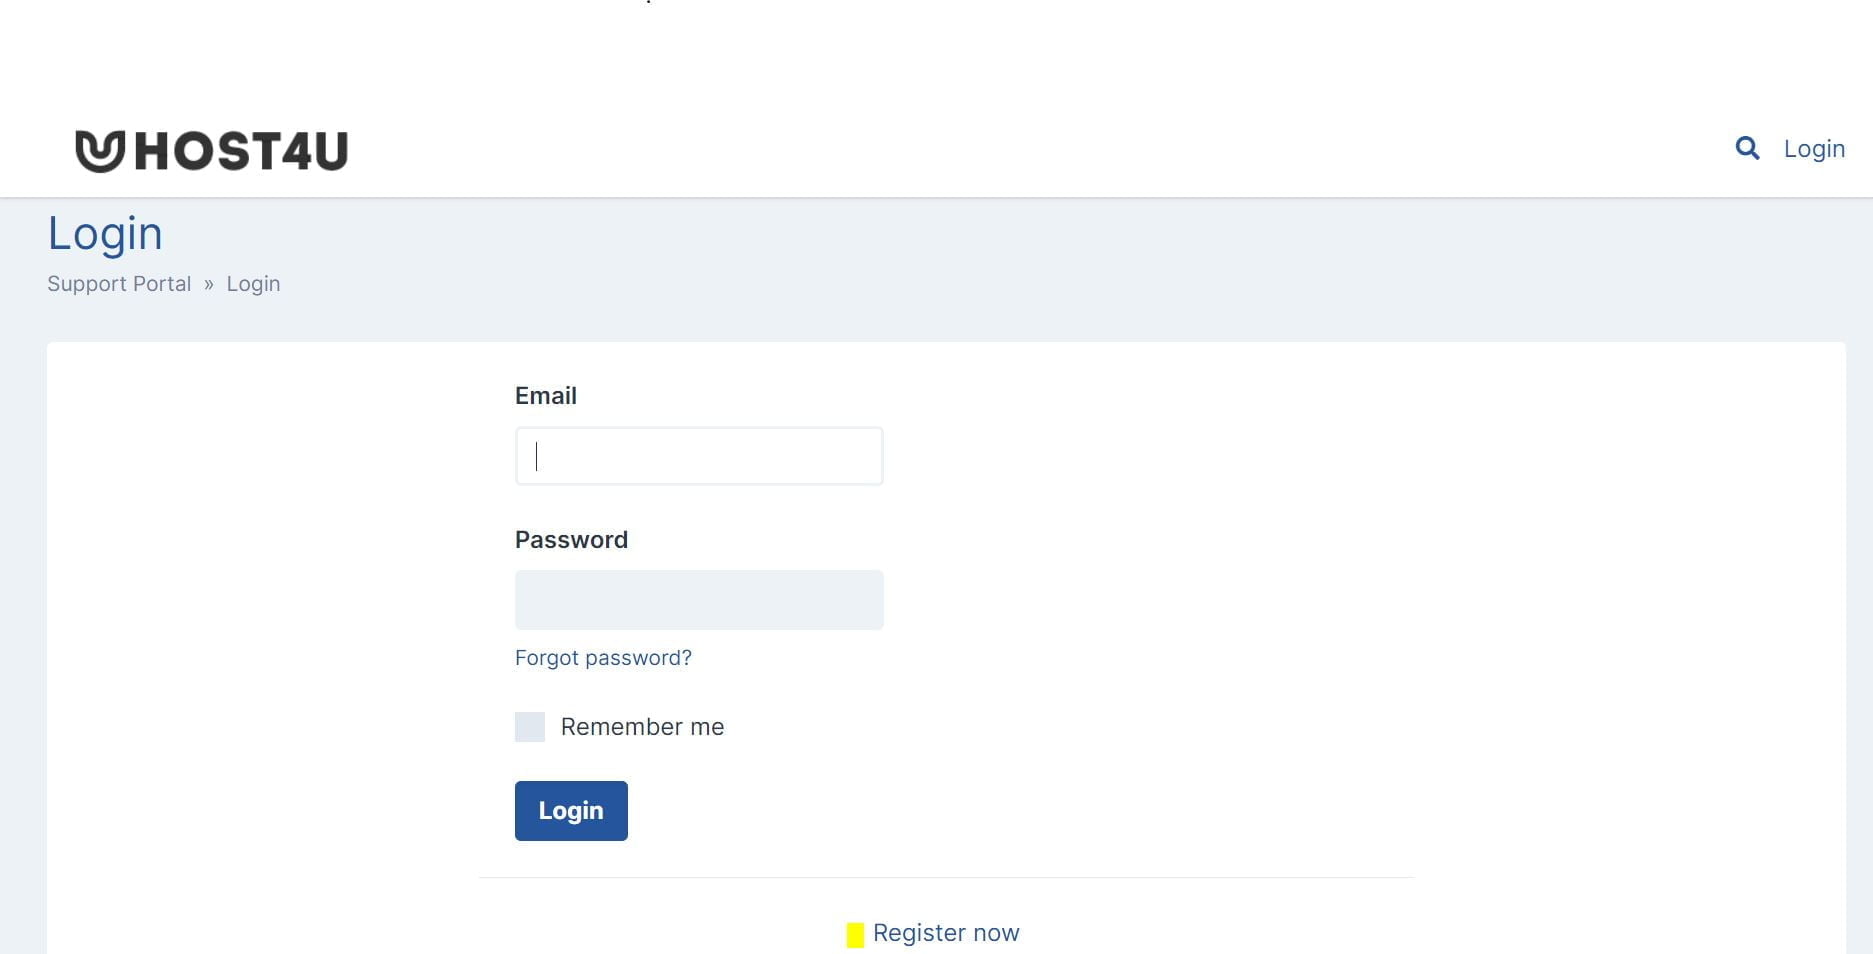The height and width of the screenshot is (954, 1873).
Task: Click the Remember me label text
Action: (642, 727)
